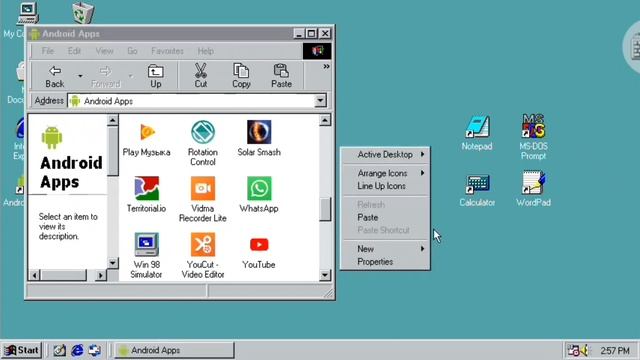Show more toolbar buttons with chevron
640x360 pixels.
pos(326,66)
